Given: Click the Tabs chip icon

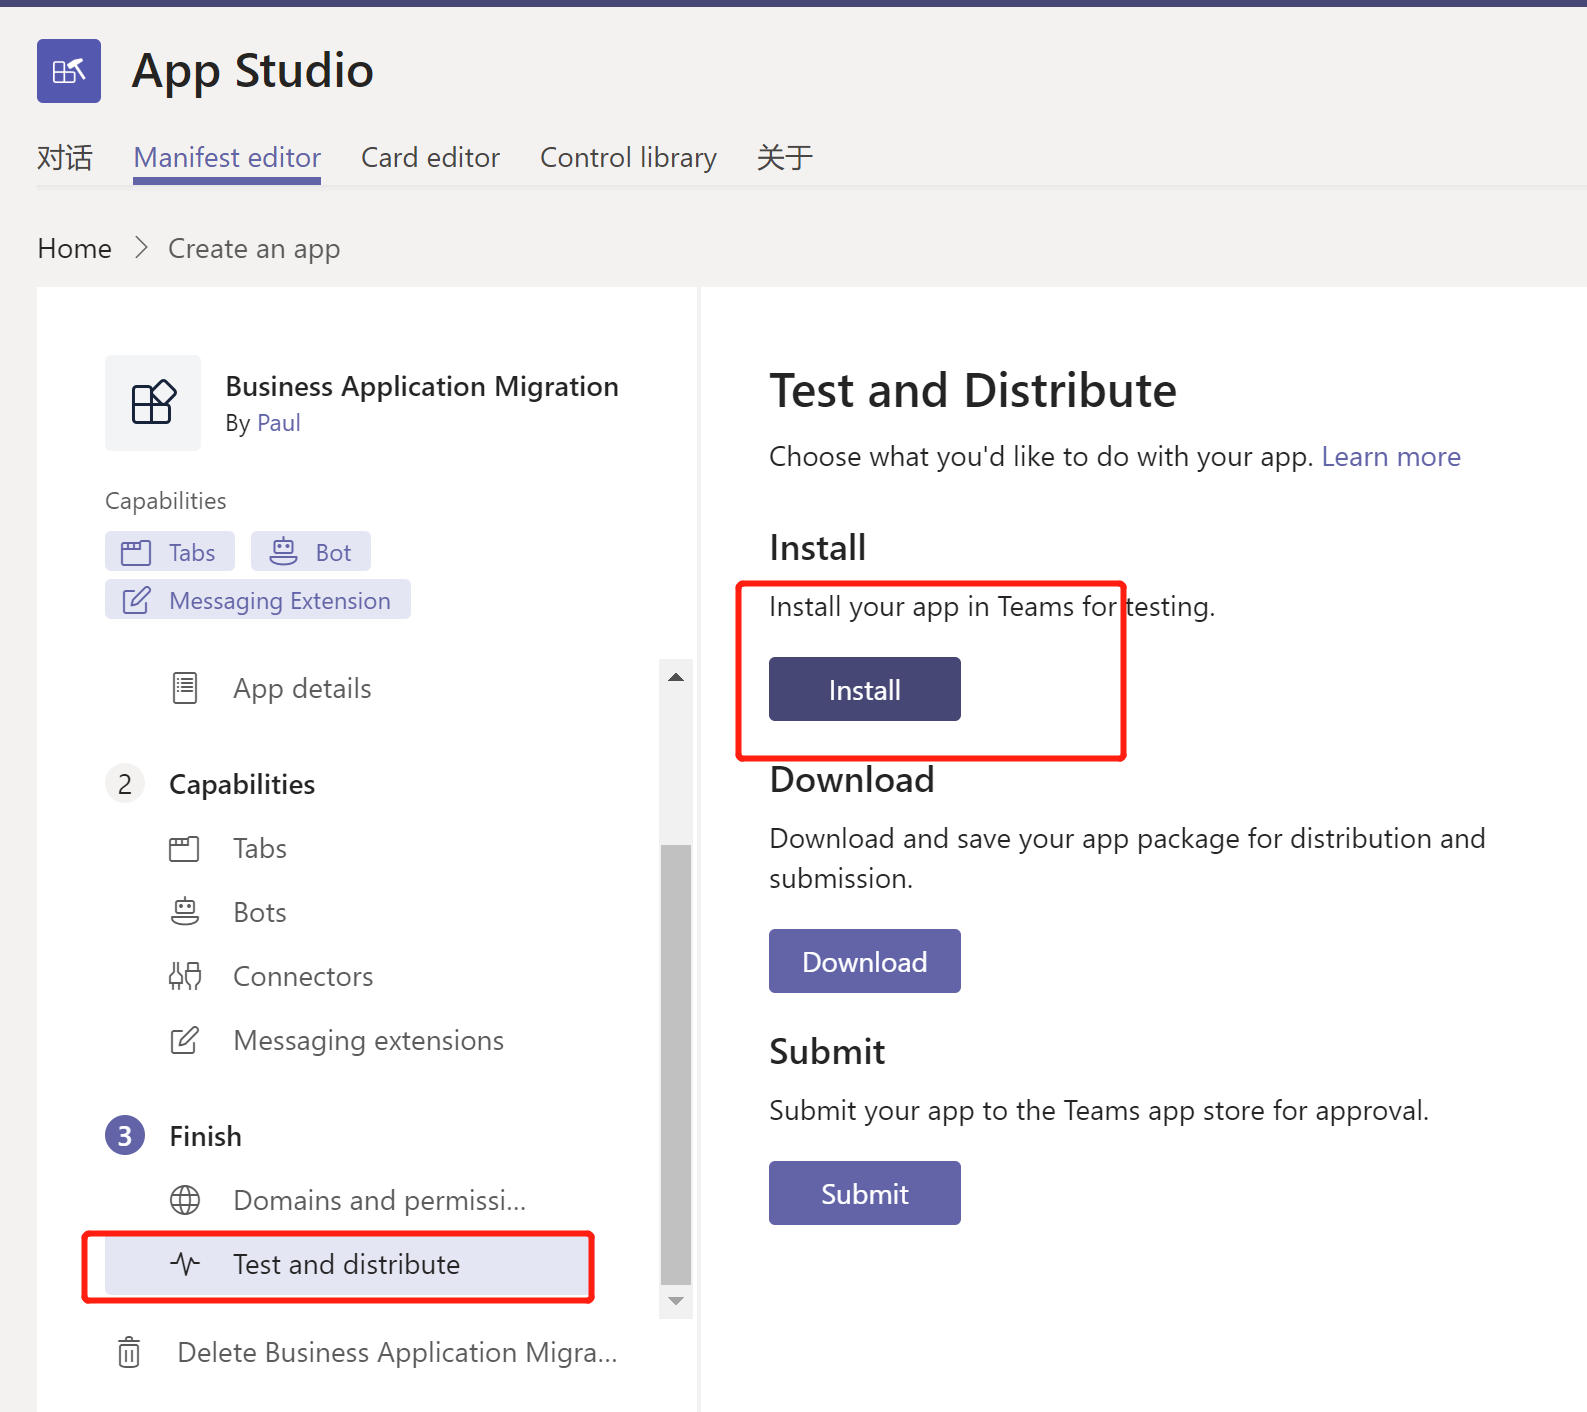Looking at the screenshot, I should pyautogui.click(x=136, y=552).
